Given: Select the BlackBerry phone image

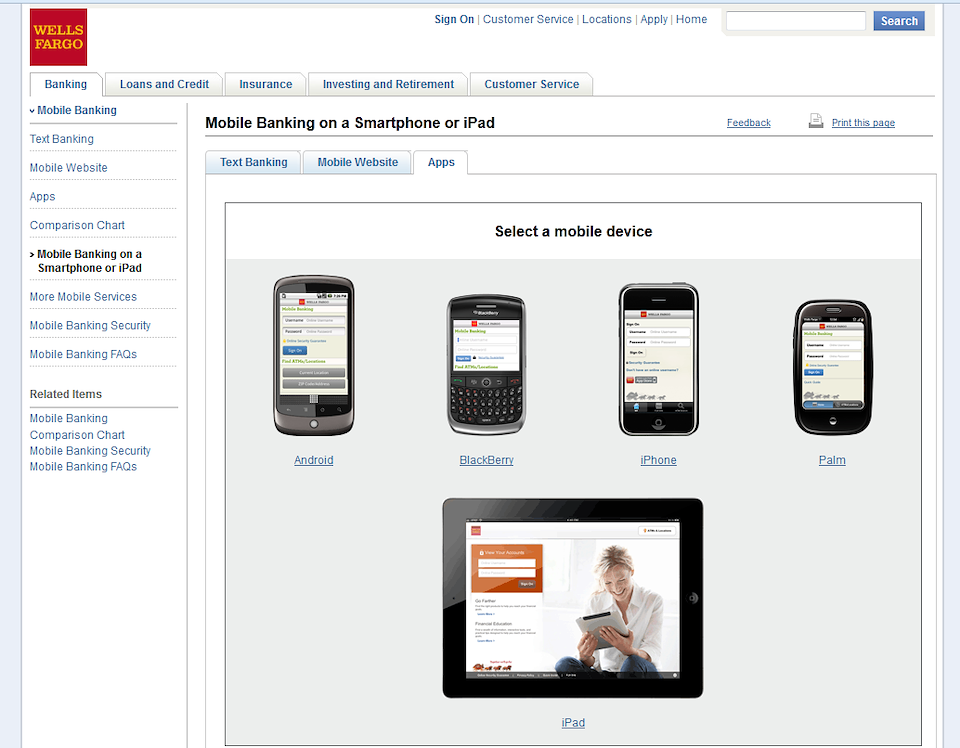Looking at the screenshot, I should [x=486, y=365].
